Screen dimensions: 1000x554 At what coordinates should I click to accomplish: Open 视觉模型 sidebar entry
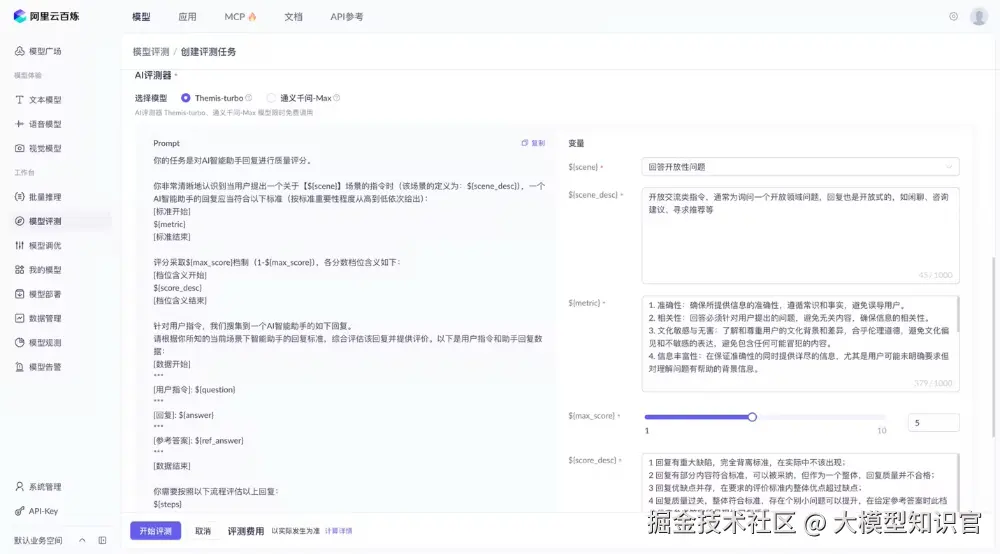click(45, 148)
